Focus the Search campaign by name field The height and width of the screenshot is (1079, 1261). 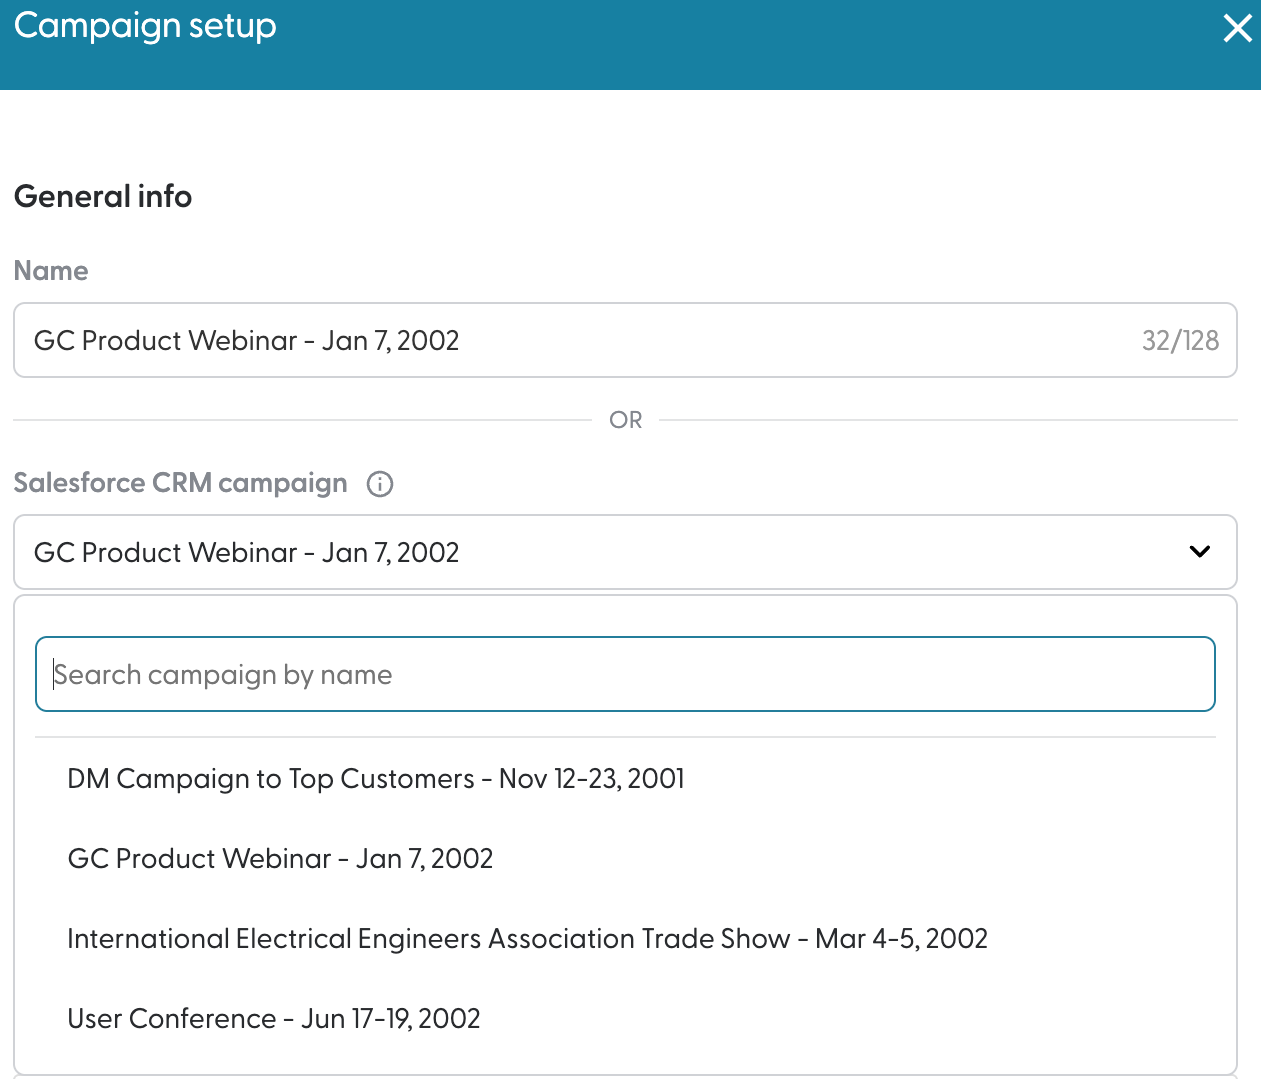(625, 674)
